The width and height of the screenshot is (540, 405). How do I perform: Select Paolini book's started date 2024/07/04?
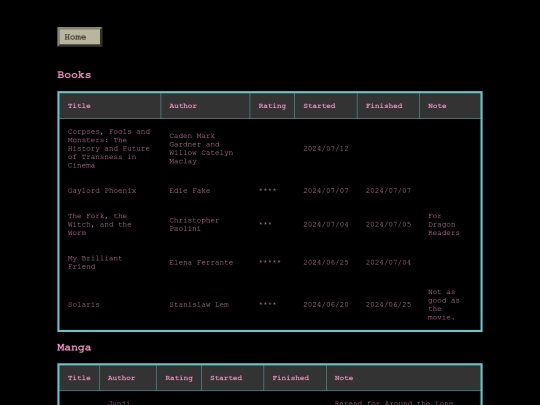326,224
